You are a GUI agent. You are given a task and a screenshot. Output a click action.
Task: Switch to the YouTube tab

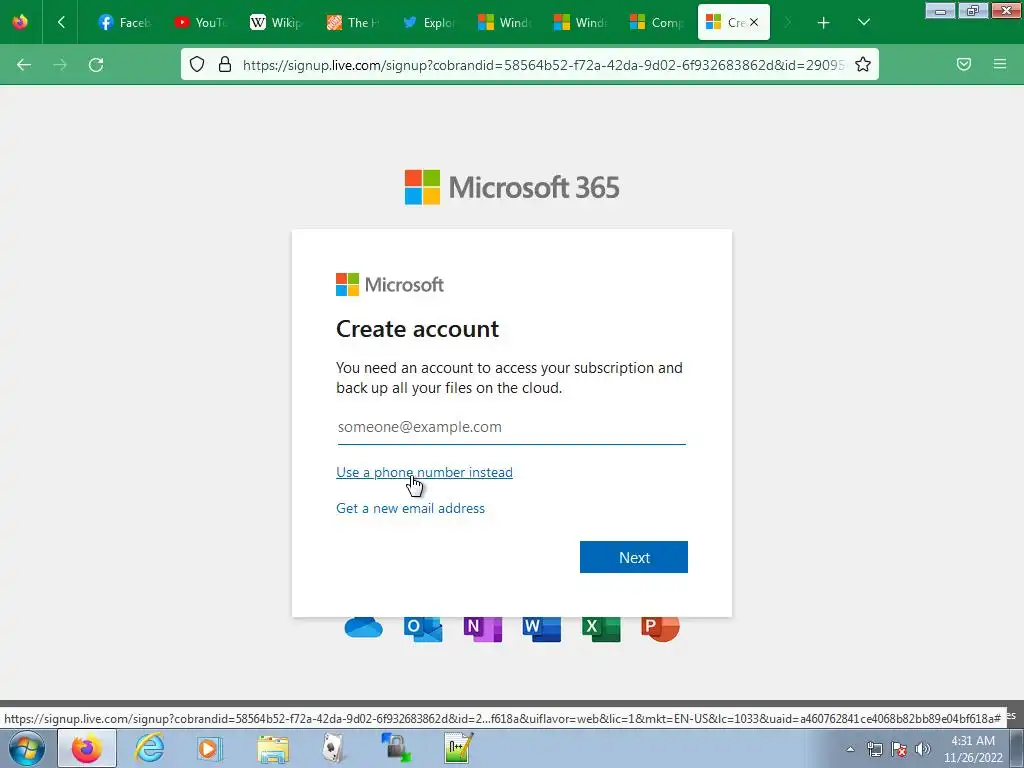200,22
